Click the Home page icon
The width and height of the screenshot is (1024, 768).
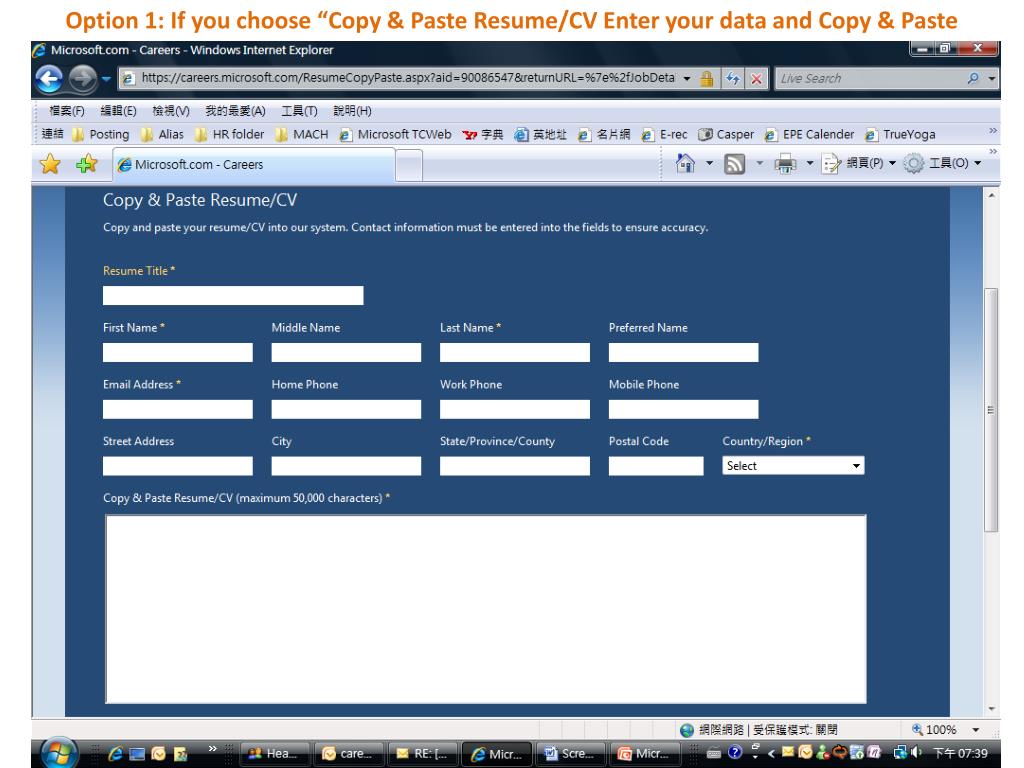click(x=685, y=163)
